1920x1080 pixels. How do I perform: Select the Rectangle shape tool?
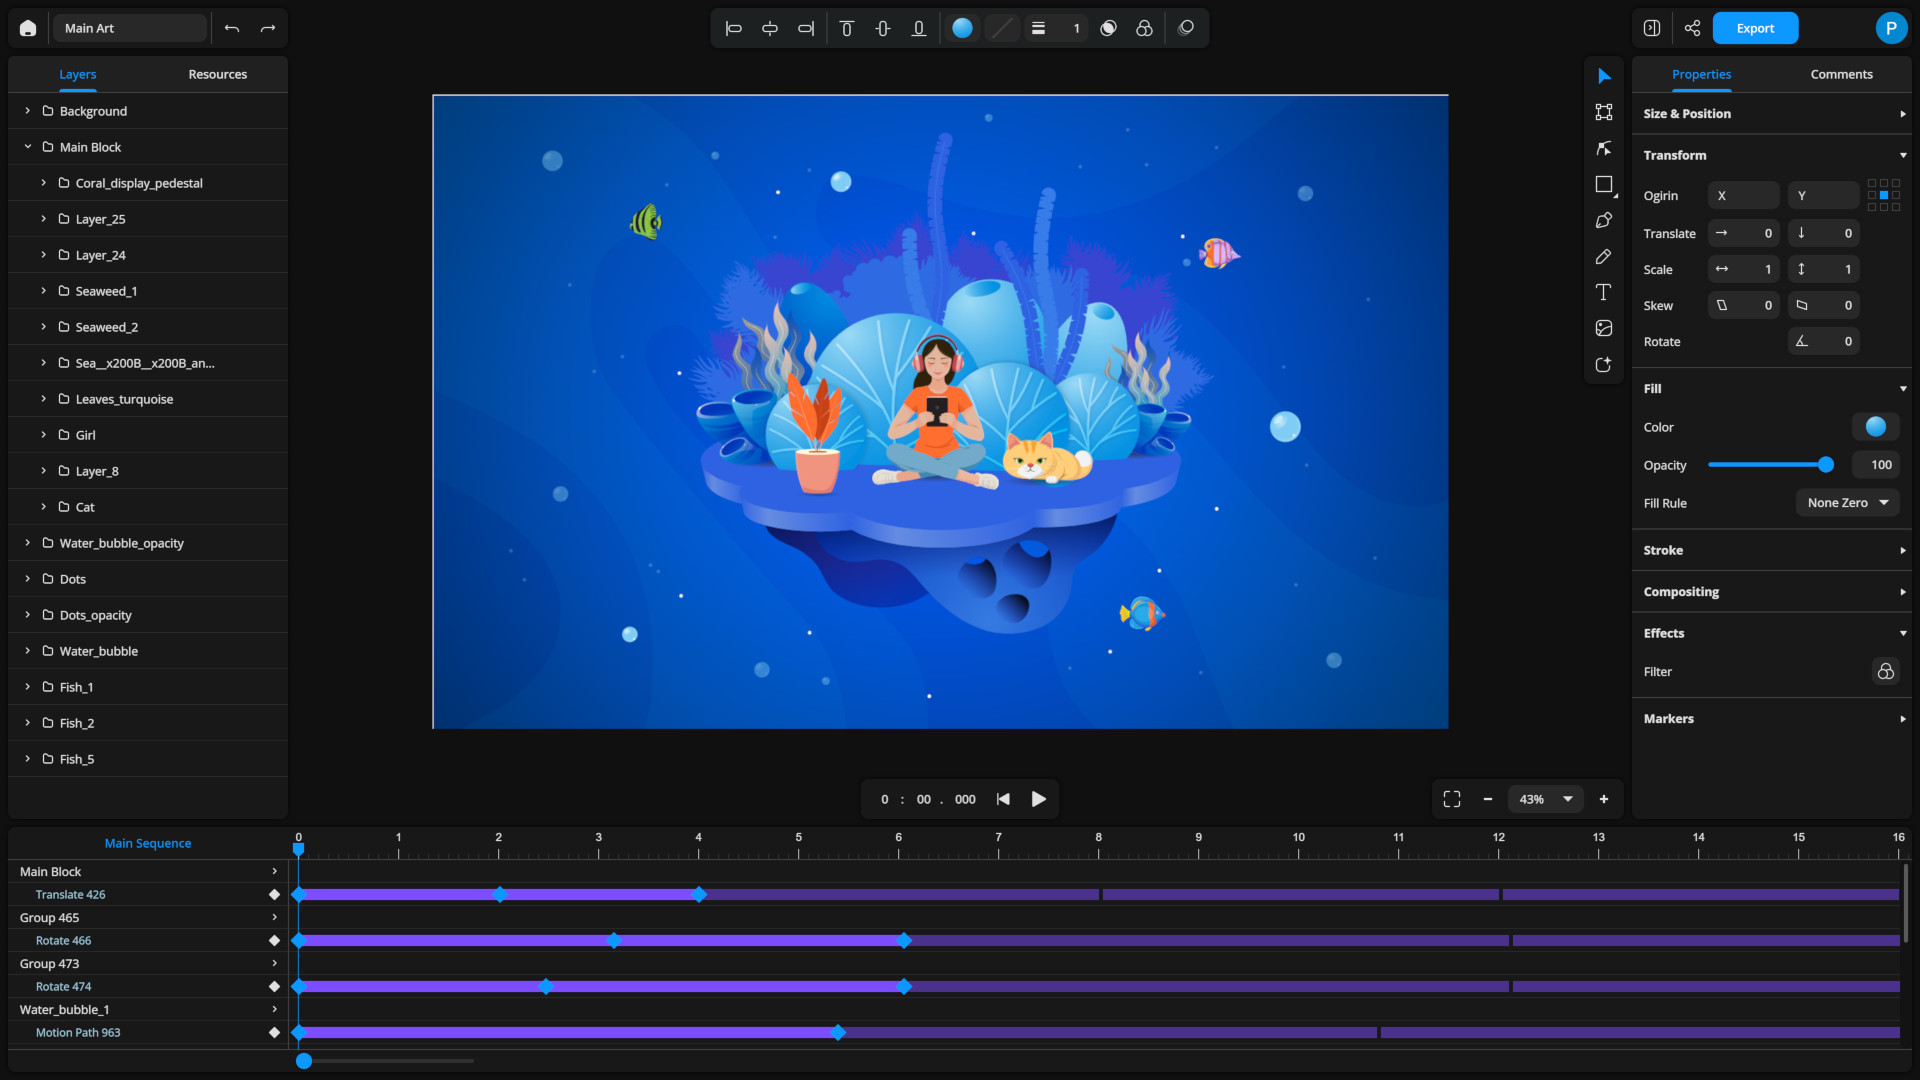click(x=1603, y=184)
